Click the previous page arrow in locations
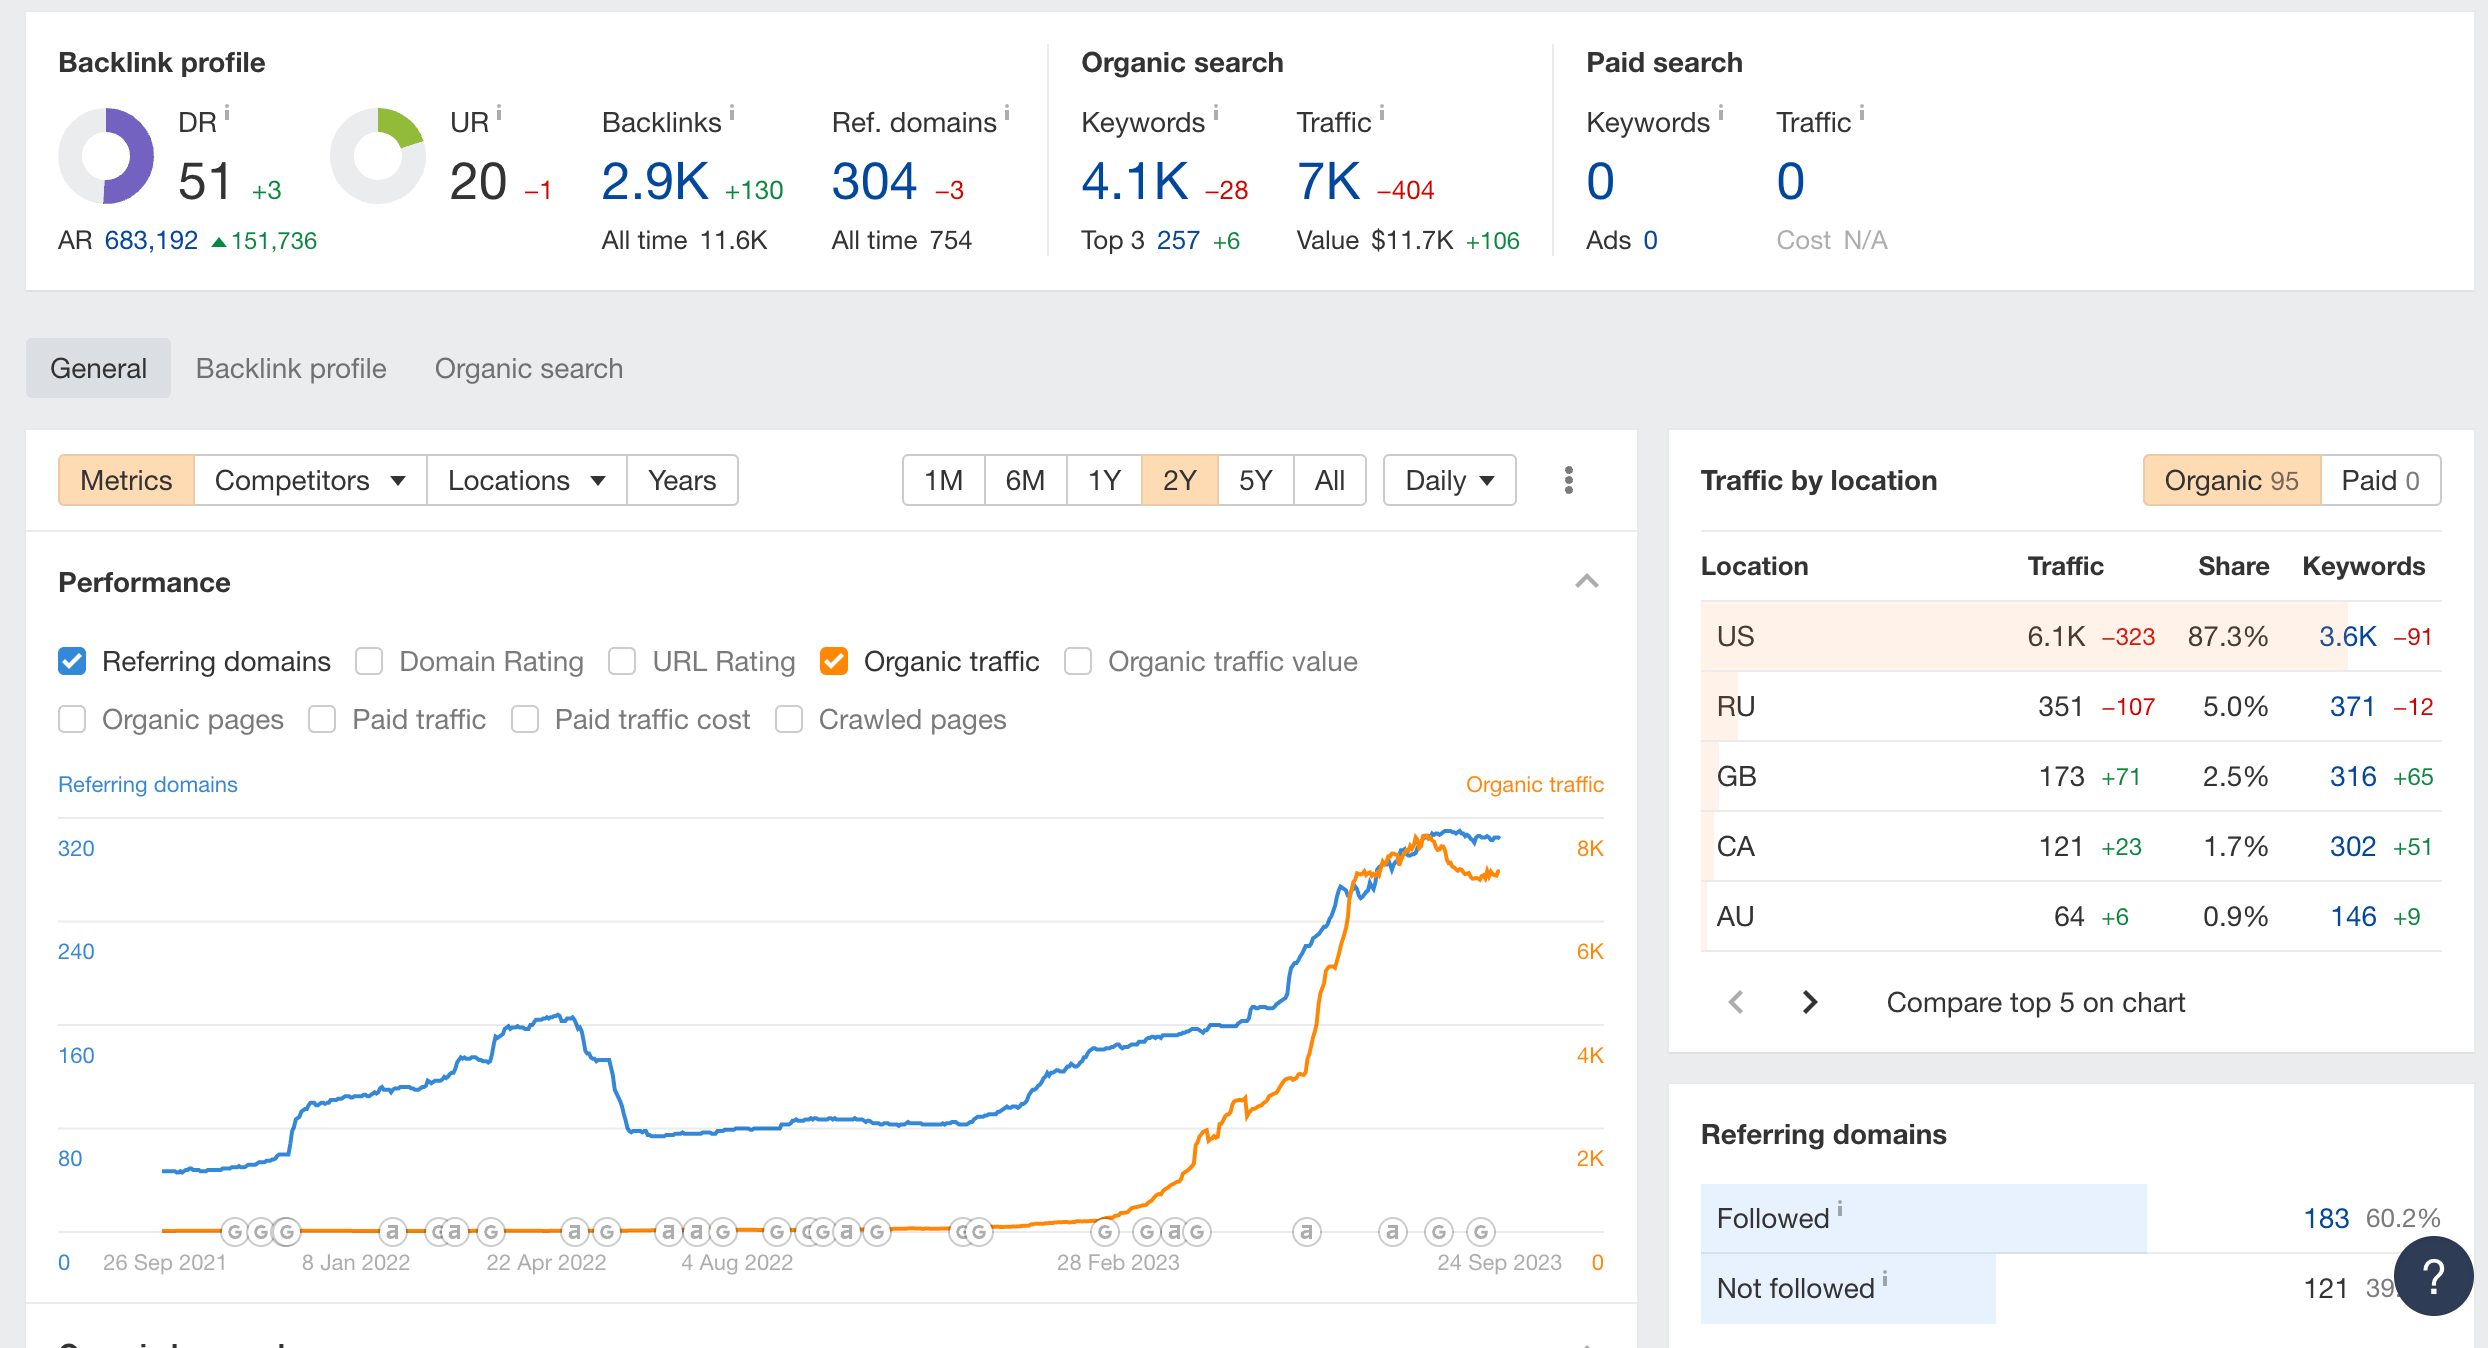This screenshot has width=2488, height=1348. click(1737, 1002)
